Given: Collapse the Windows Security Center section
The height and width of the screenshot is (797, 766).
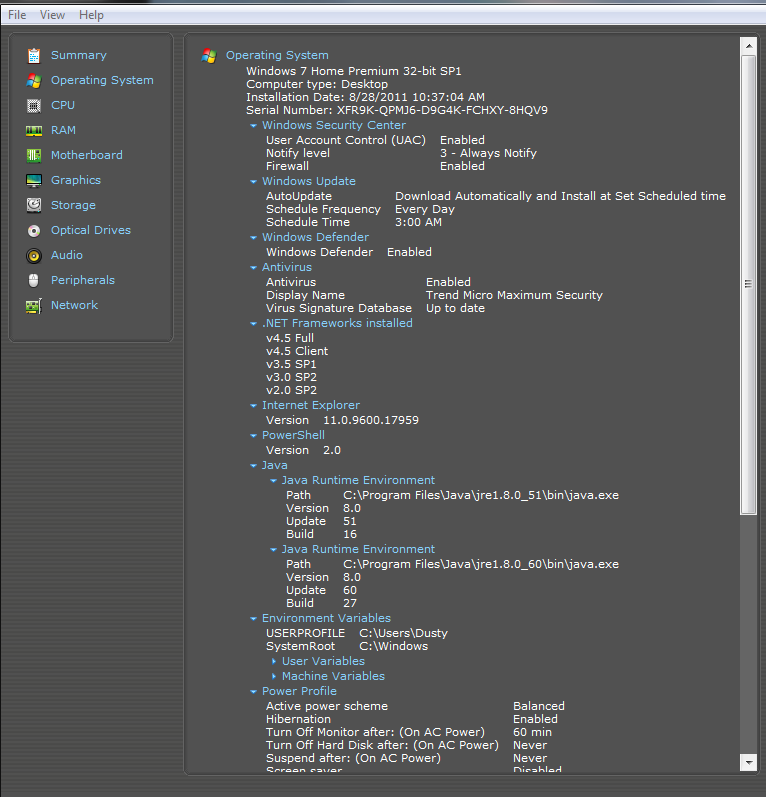Looking at the screenshot, I should click(253, 126).
